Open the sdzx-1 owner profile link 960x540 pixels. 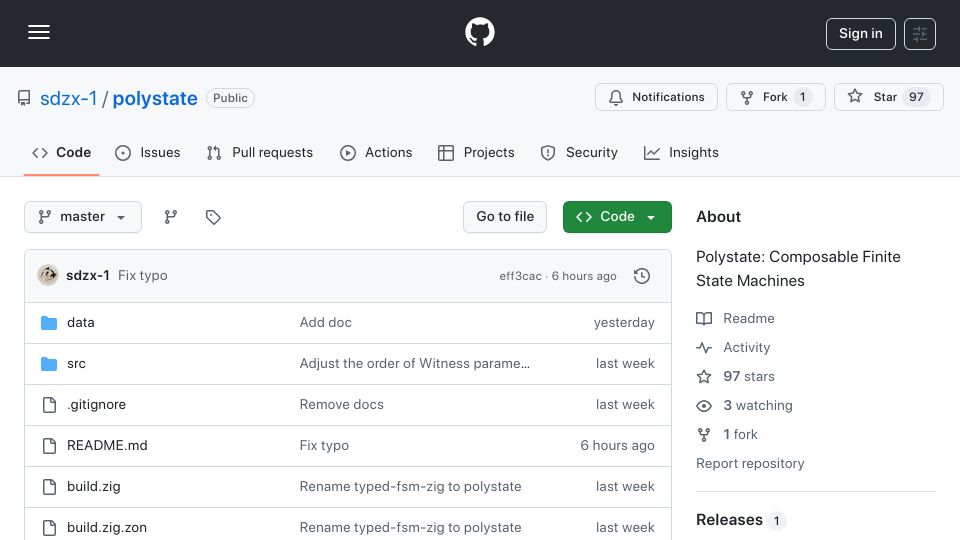point(69,98)
